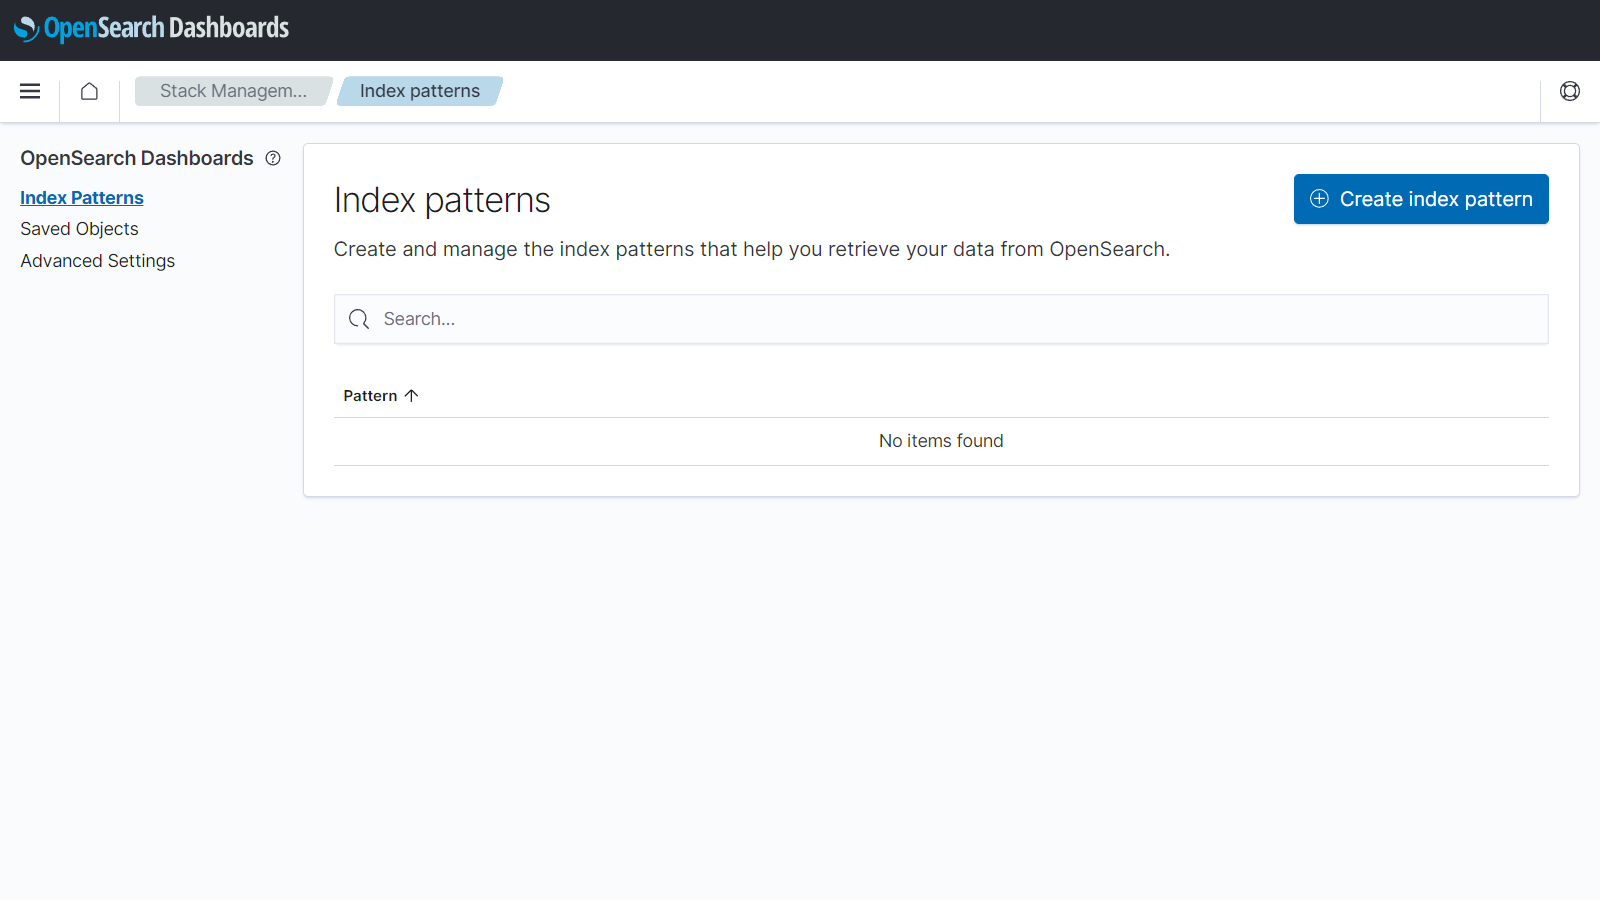
Task: Click the OpenSearch swirl logo mark
Action: (x=26, y=29)
